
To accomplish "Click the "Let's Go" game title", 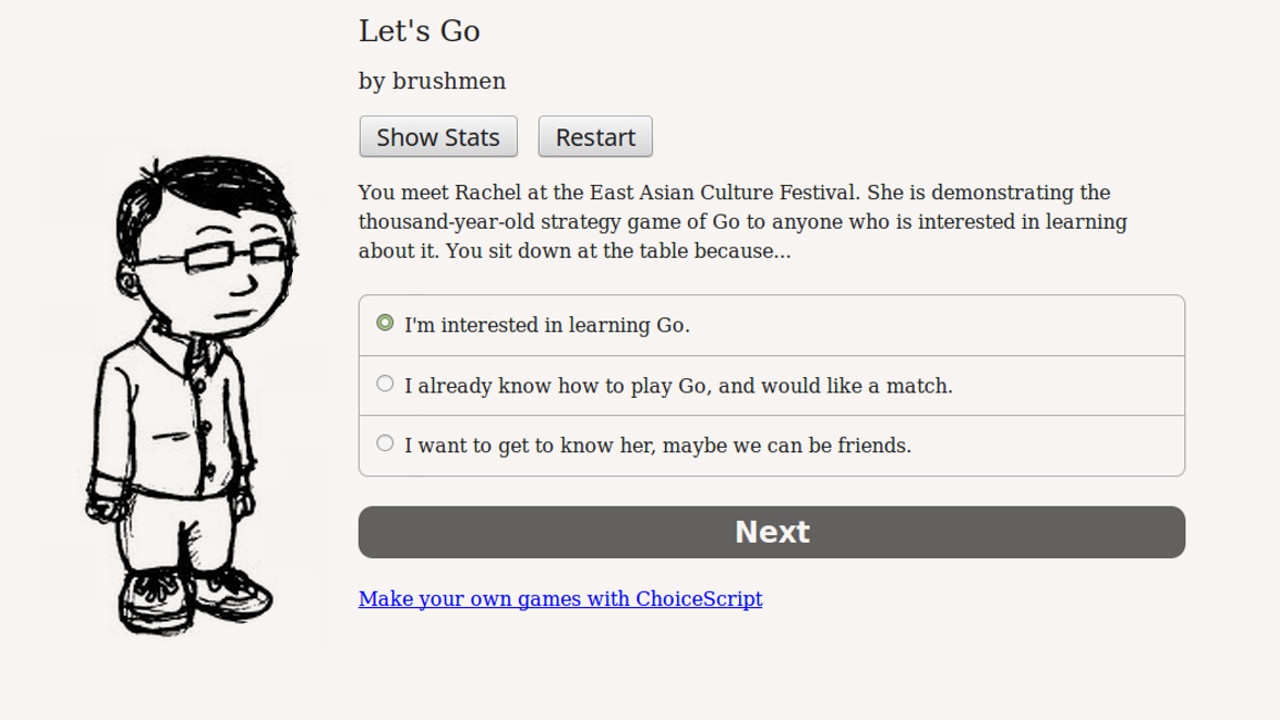I will (x=419, y=31).
